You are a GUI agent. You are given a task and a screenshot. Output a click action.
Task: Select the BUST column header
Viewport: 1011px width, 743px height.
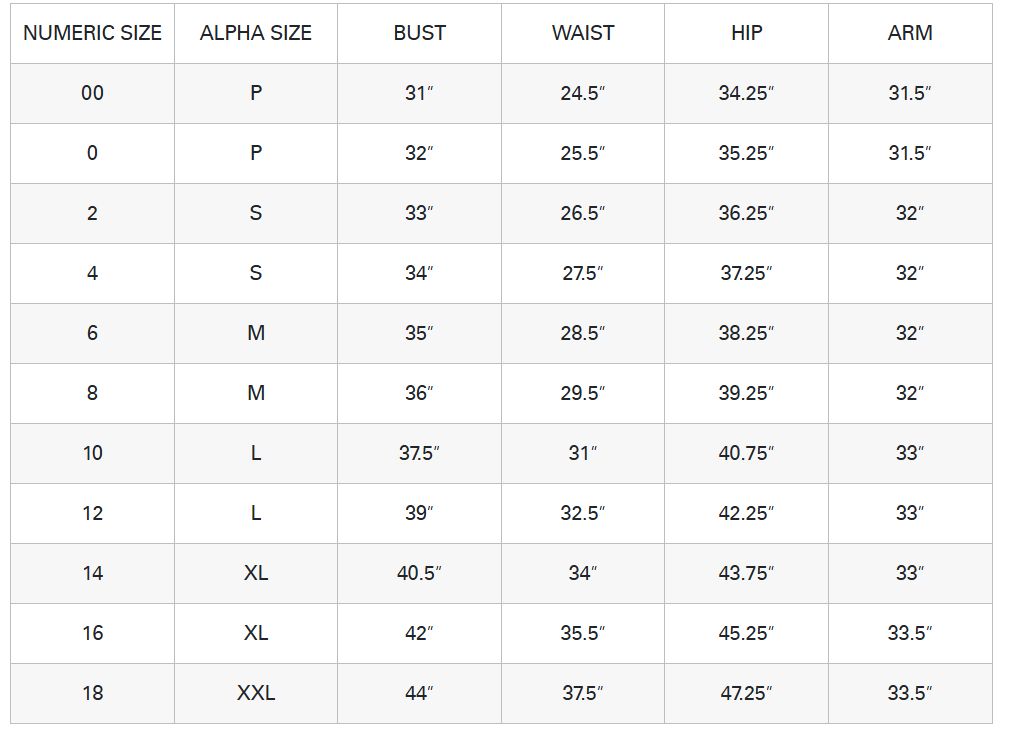419,33
